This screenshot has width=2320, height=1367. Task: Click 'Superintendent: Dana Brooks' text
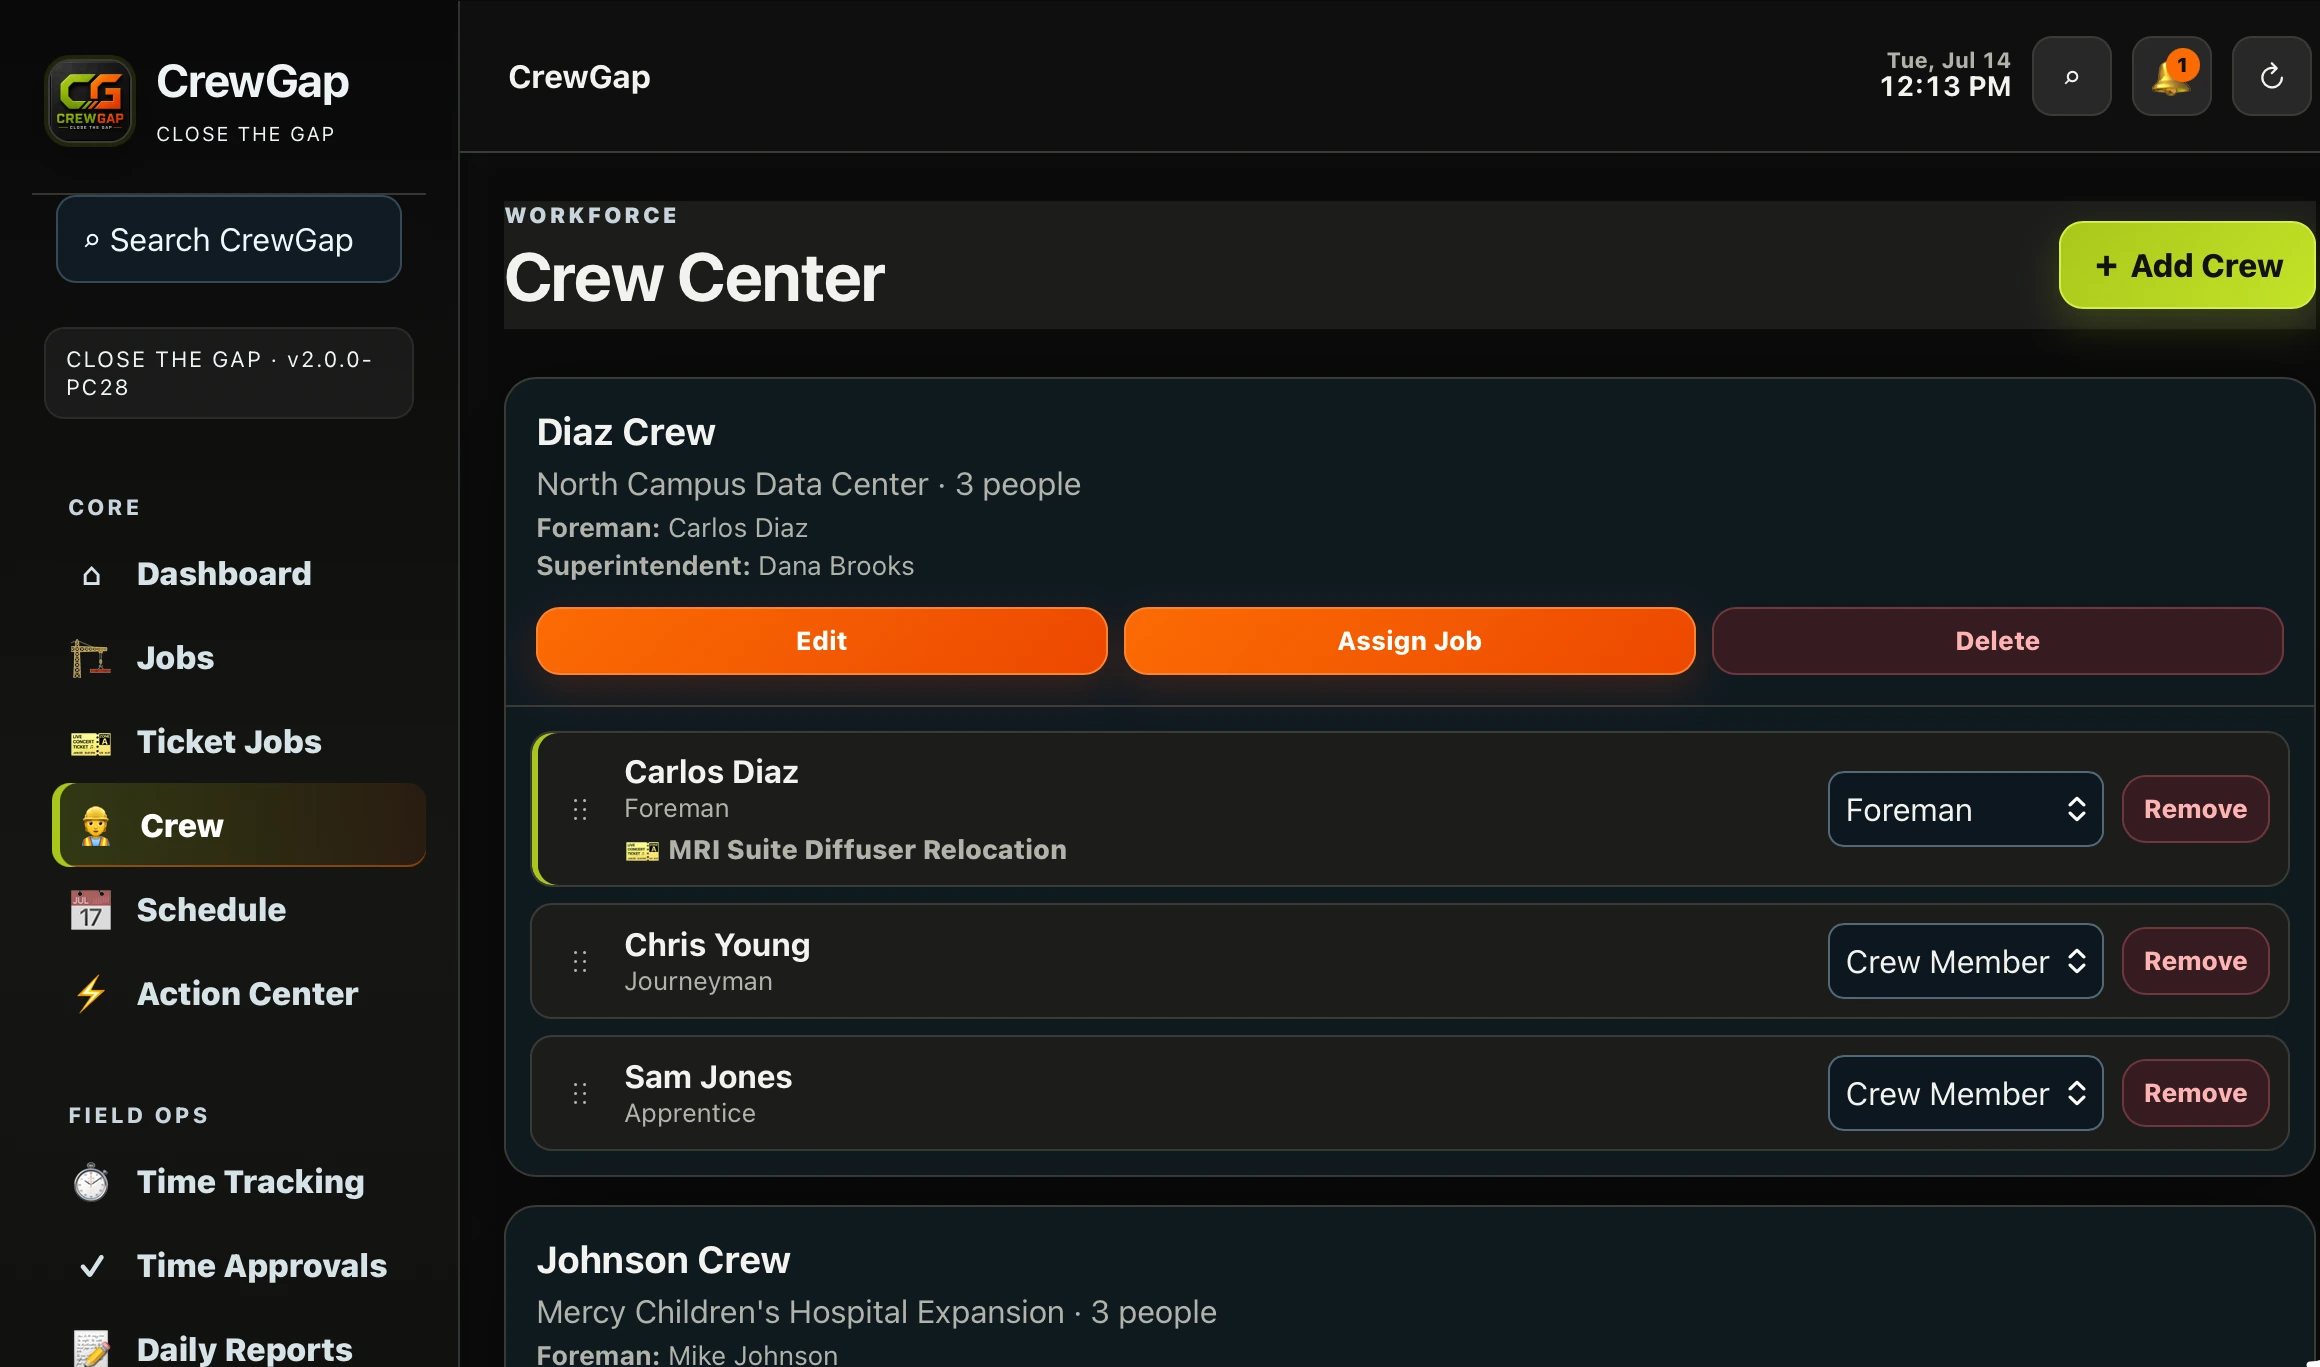pos(725,566)
